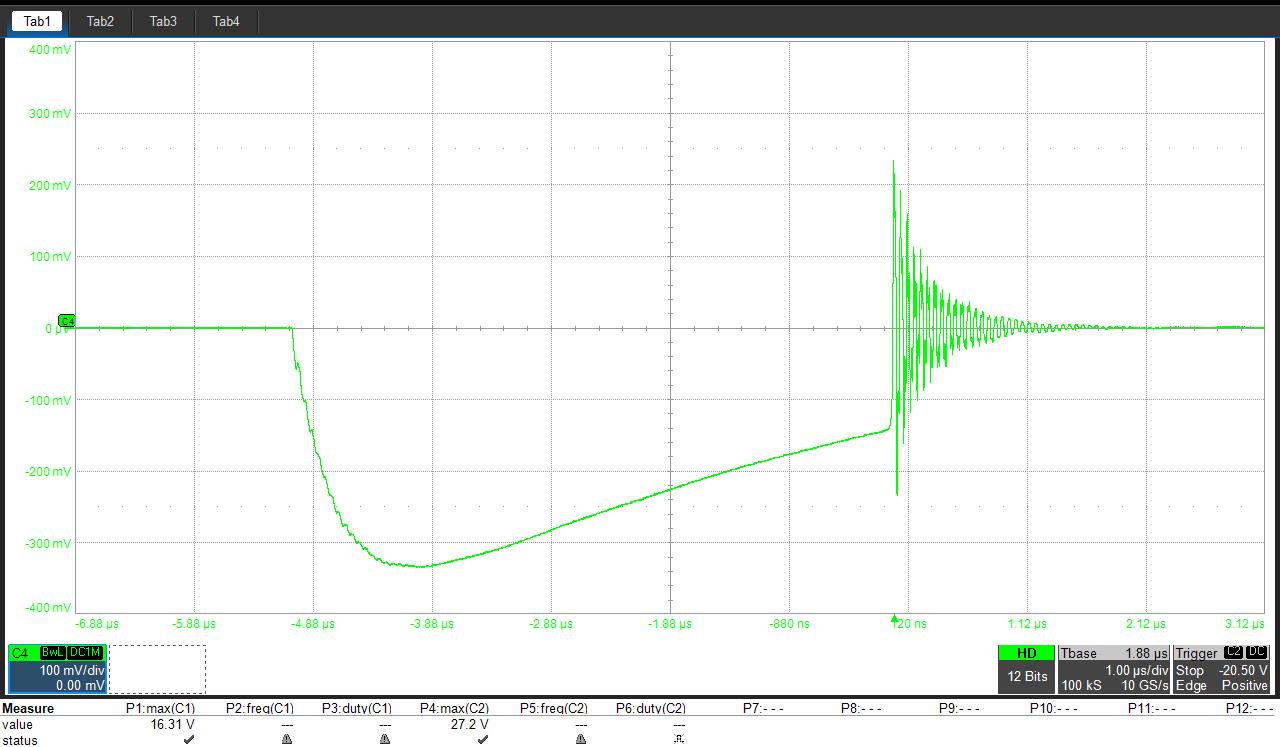This screenshot has height=747, width=1280.
Task: Open the C4 channel descriptor box
Action: pos(56,669)
